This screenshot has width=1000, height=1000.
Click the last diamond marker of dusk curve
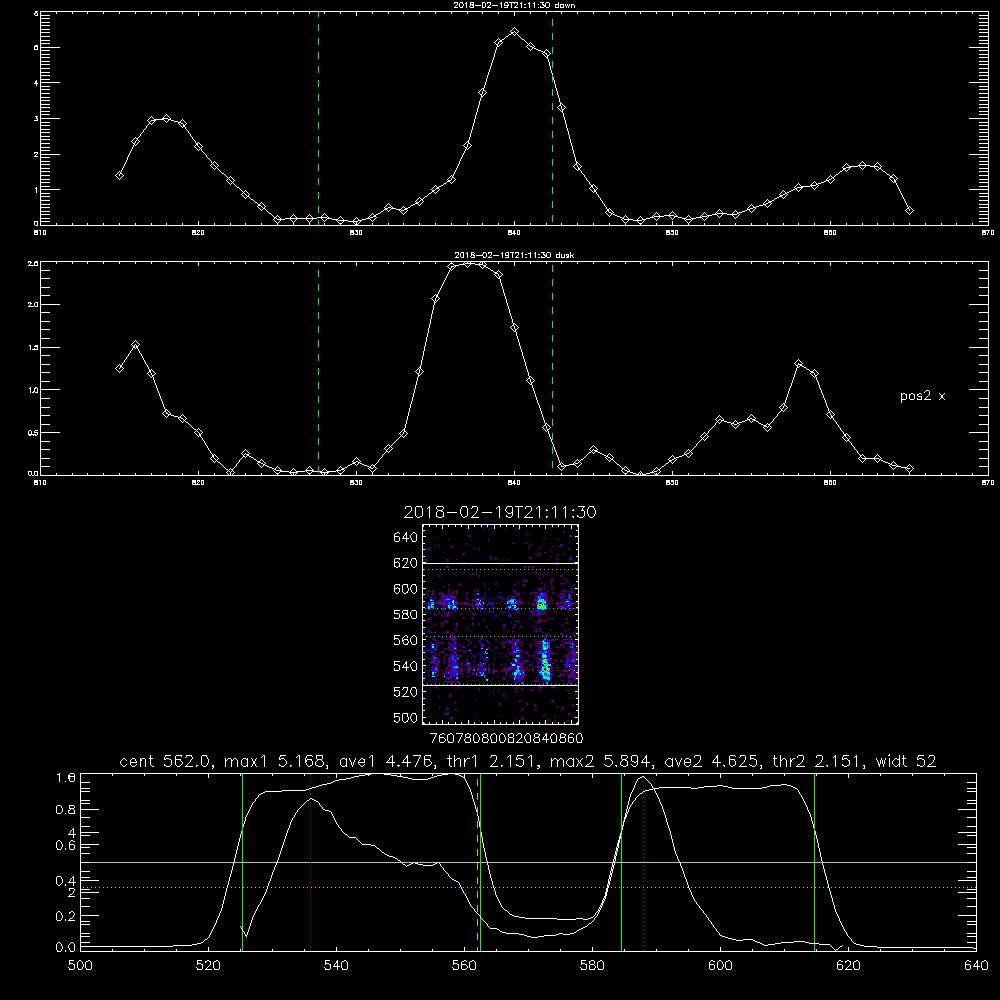point(909,469)
